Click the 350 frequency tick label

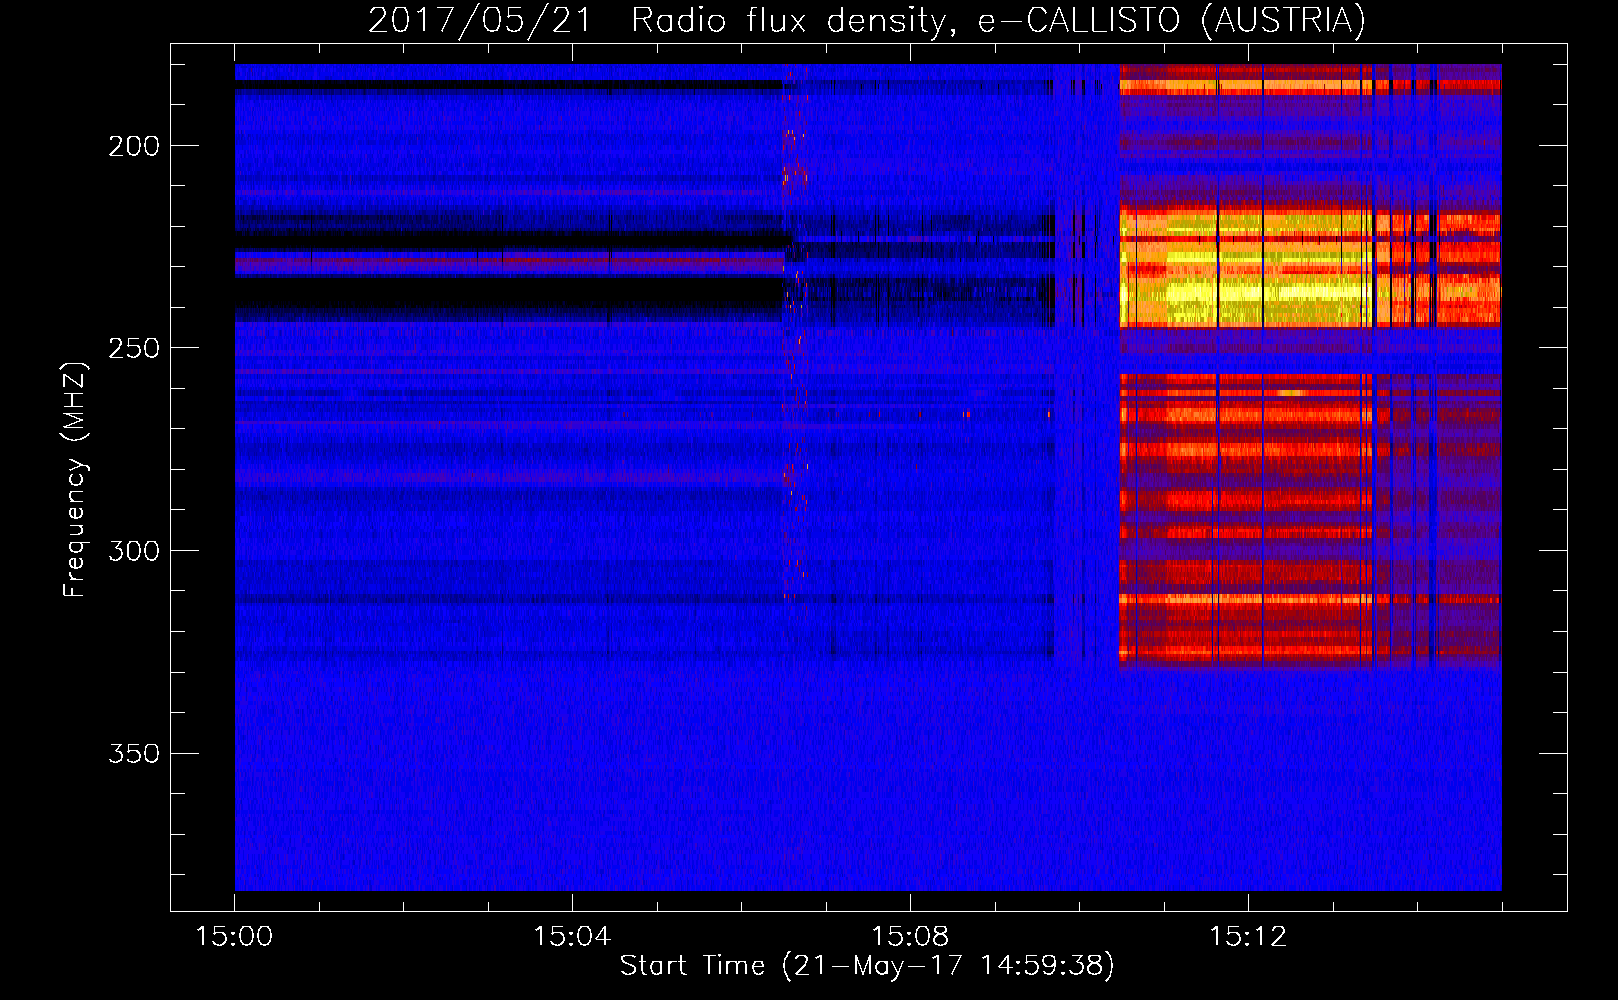click(134, 753)
